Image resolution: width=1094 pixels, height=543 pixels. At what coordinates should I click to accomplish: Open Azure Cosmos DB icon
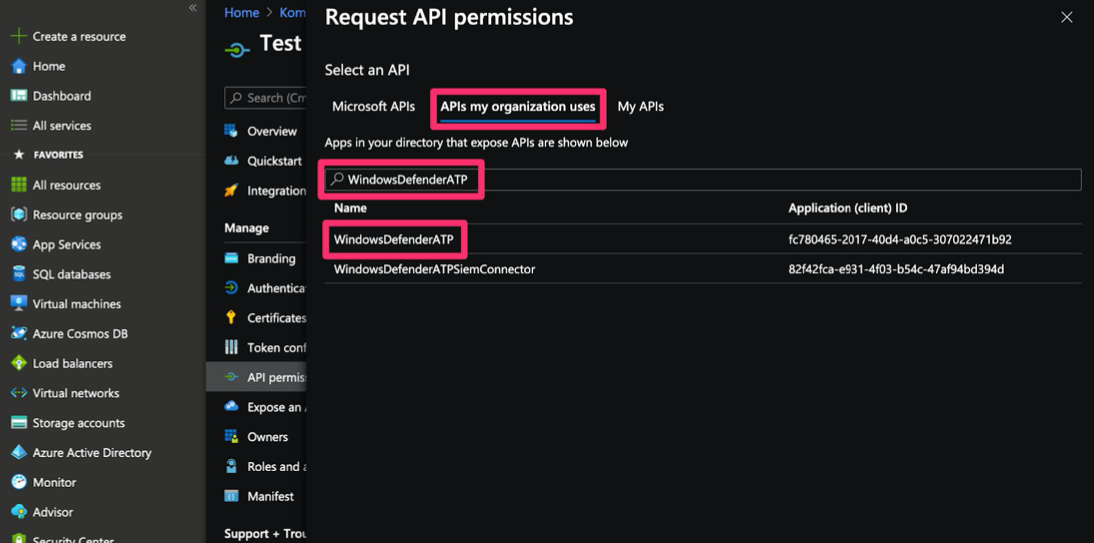pos(19,334)
